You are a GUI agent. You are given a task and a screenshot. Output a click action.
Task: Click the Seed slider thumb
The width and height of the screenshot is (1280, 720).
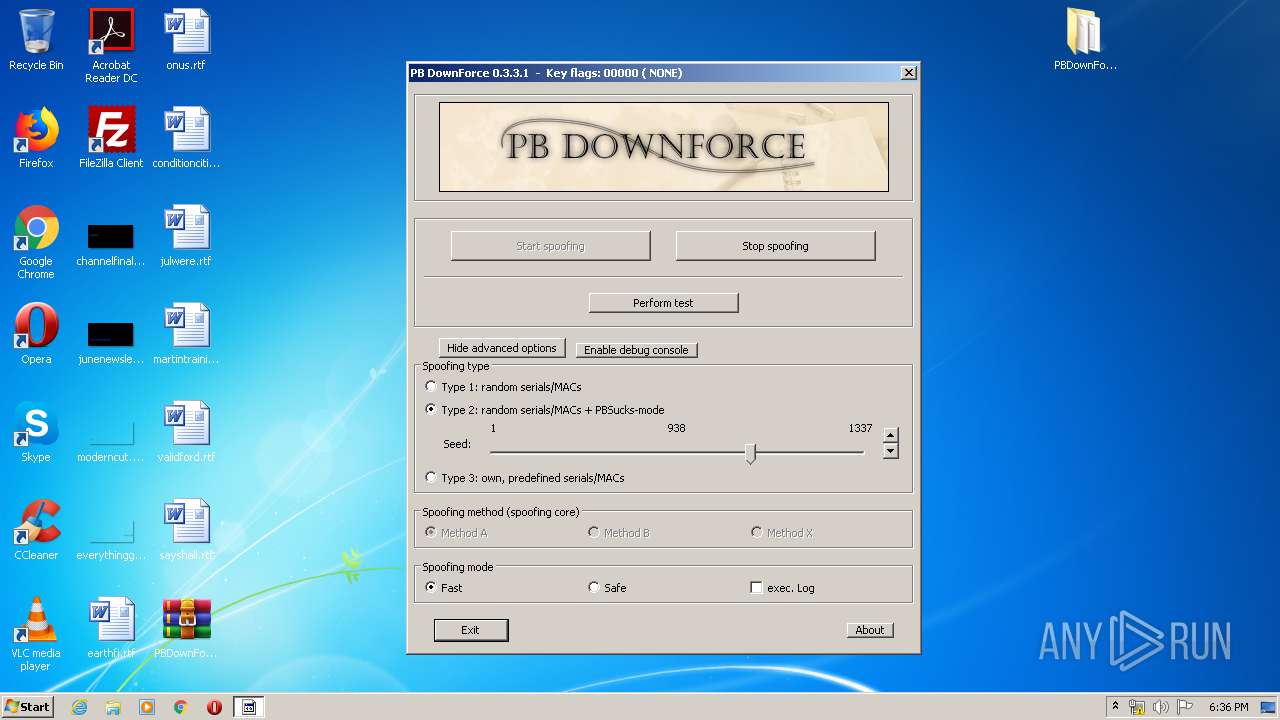(x=750, y=454)
